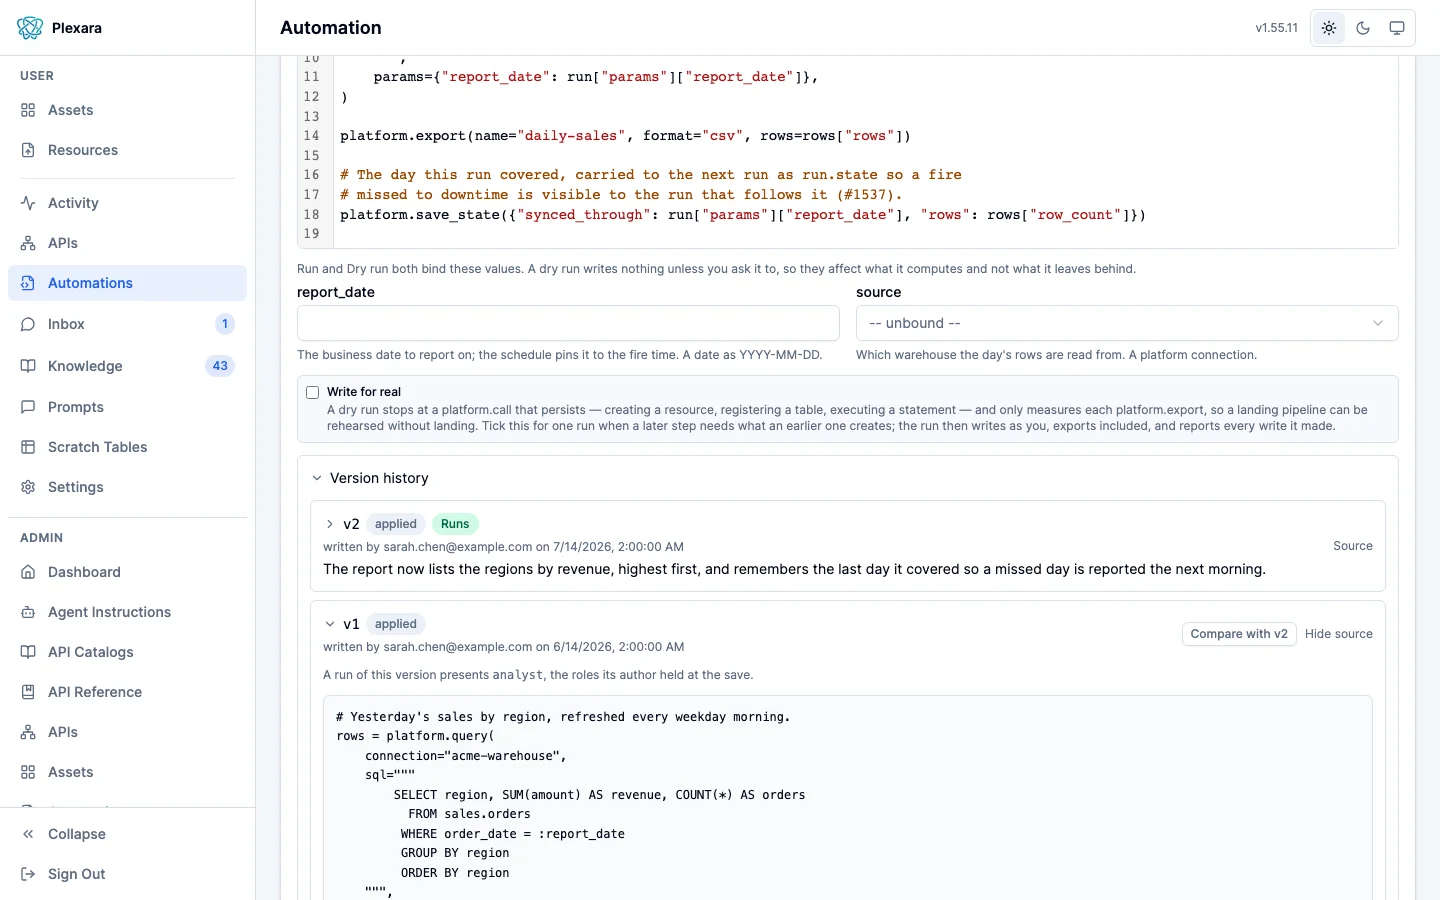Expand the v2 version entry

(330, 524)
